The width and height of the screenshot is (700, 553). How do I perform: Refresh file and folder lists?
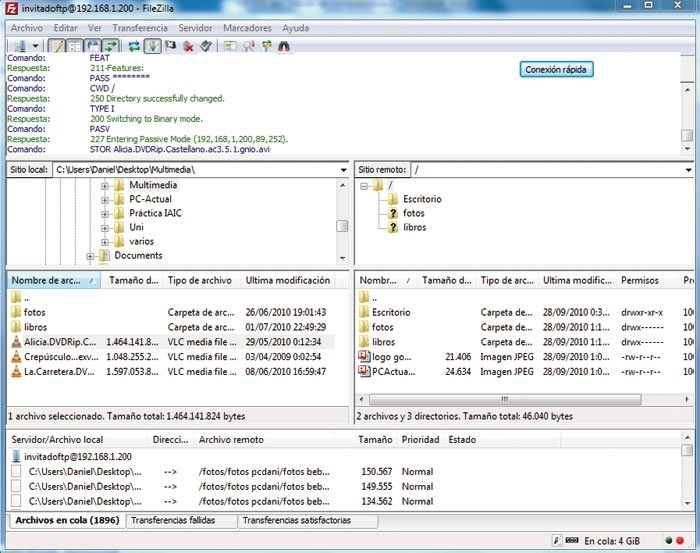click(x=134, y=46)
